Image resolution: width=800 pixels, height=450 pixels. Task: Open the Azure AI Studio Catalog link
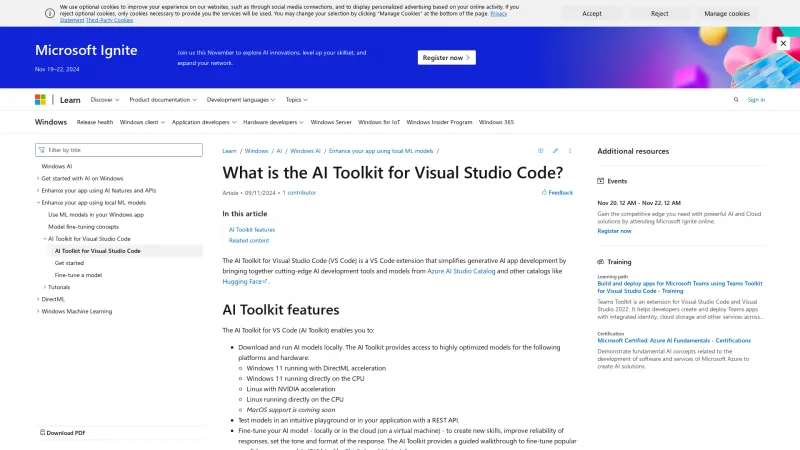[461, 271]
